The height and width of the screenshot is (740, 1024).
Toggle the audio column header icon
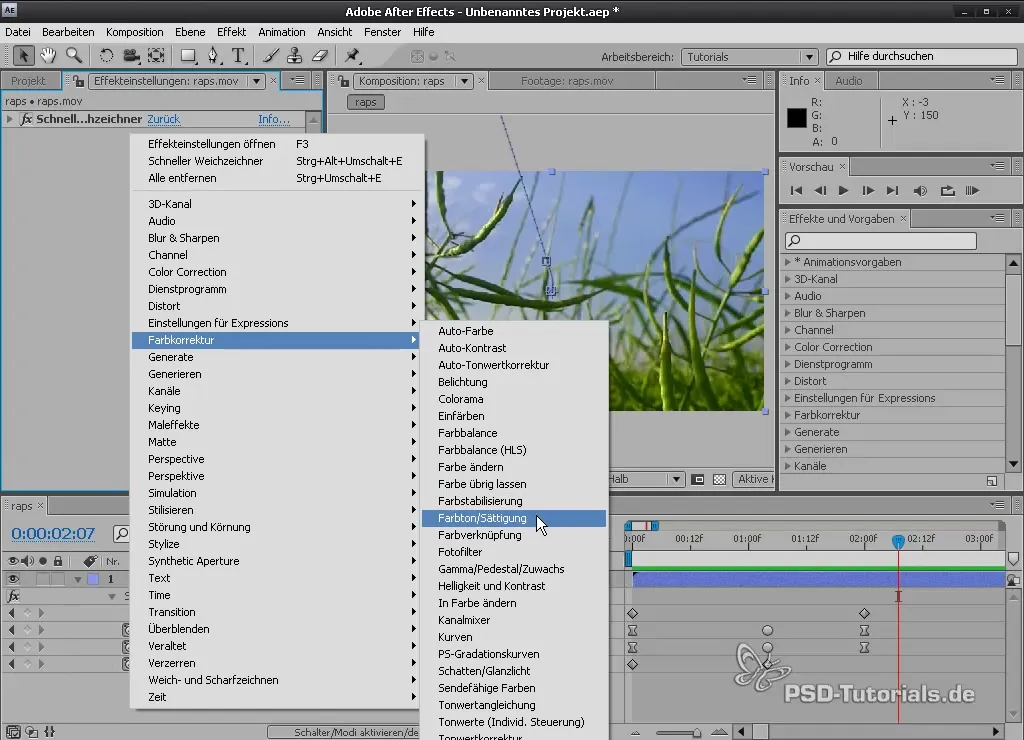click(x=27, y=561)
